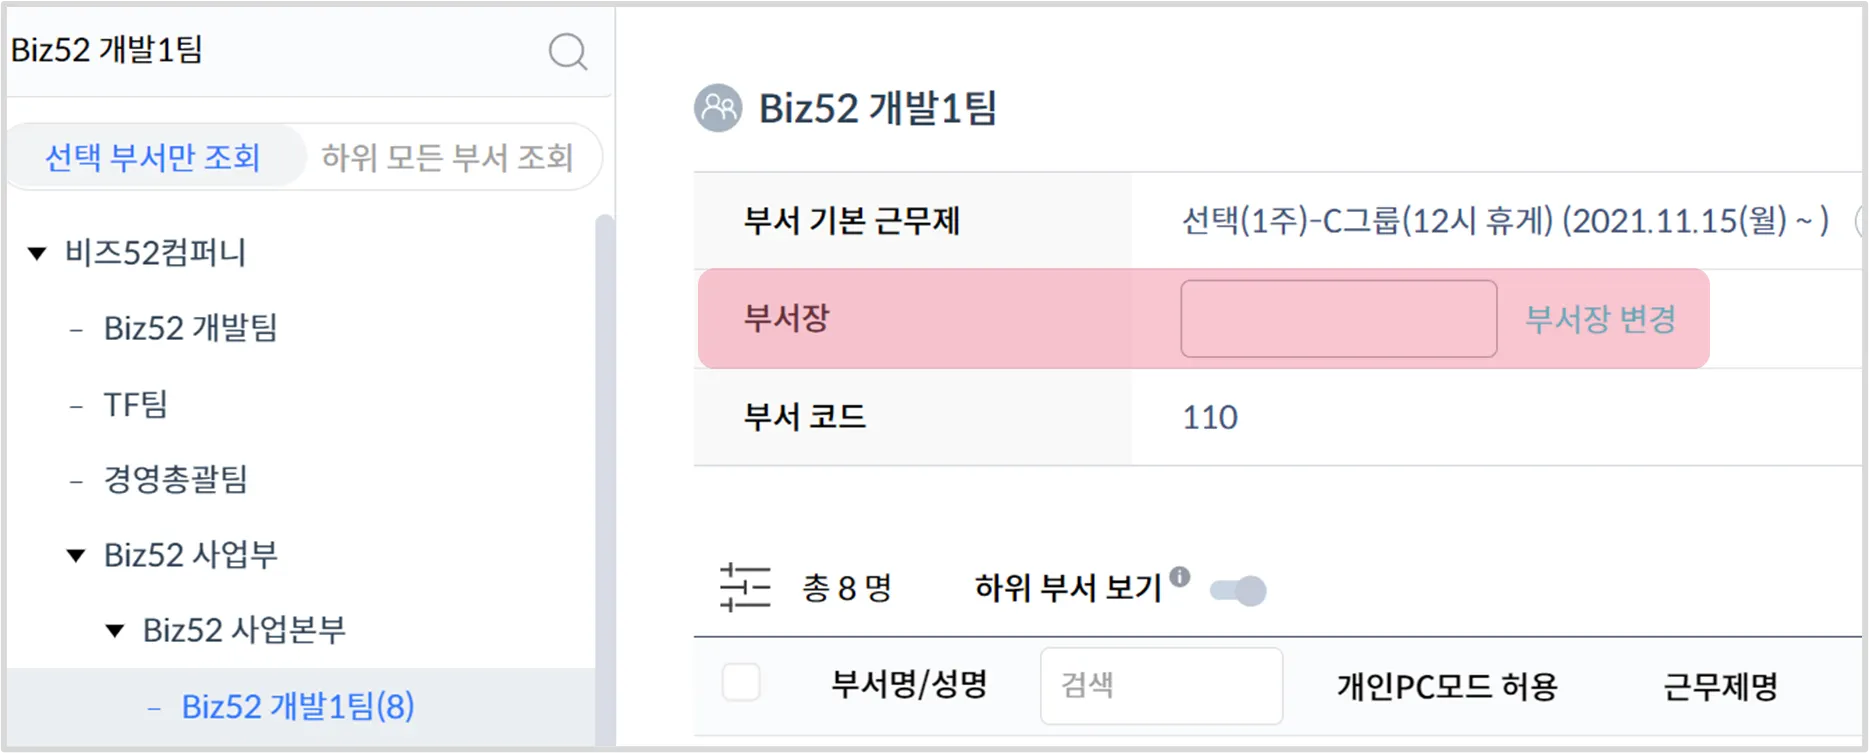Click the filter sliders icon

click(744, 587)
